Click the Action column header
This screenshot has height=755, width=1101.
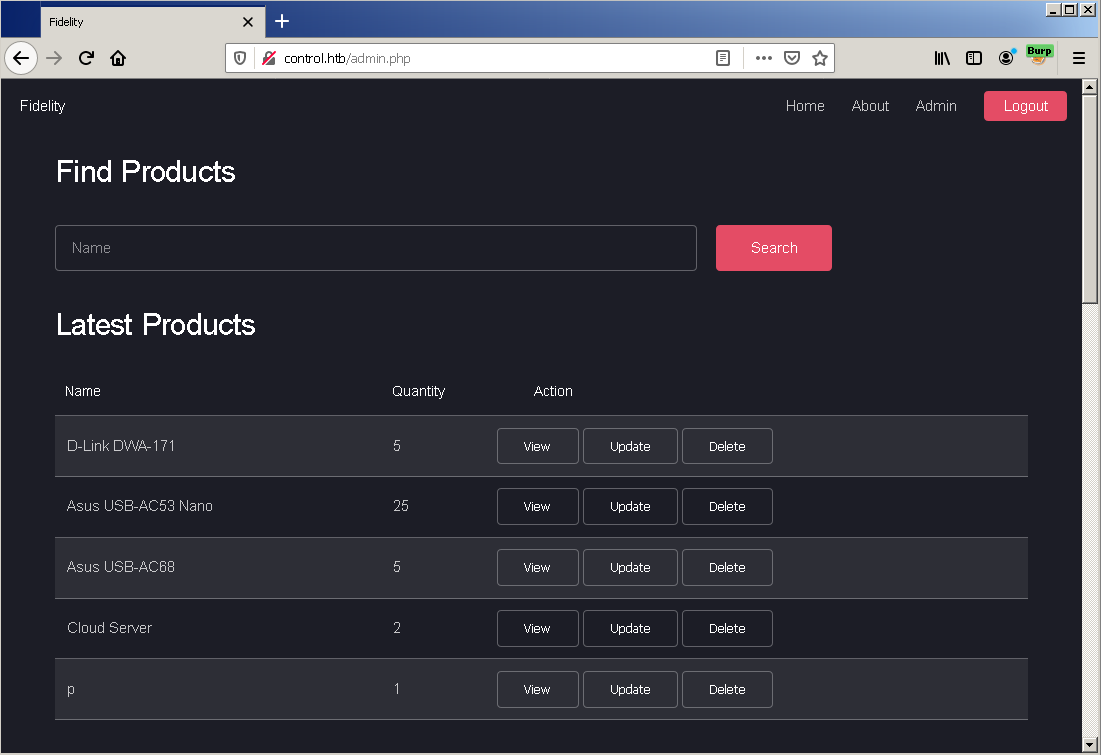pos(553,391)
